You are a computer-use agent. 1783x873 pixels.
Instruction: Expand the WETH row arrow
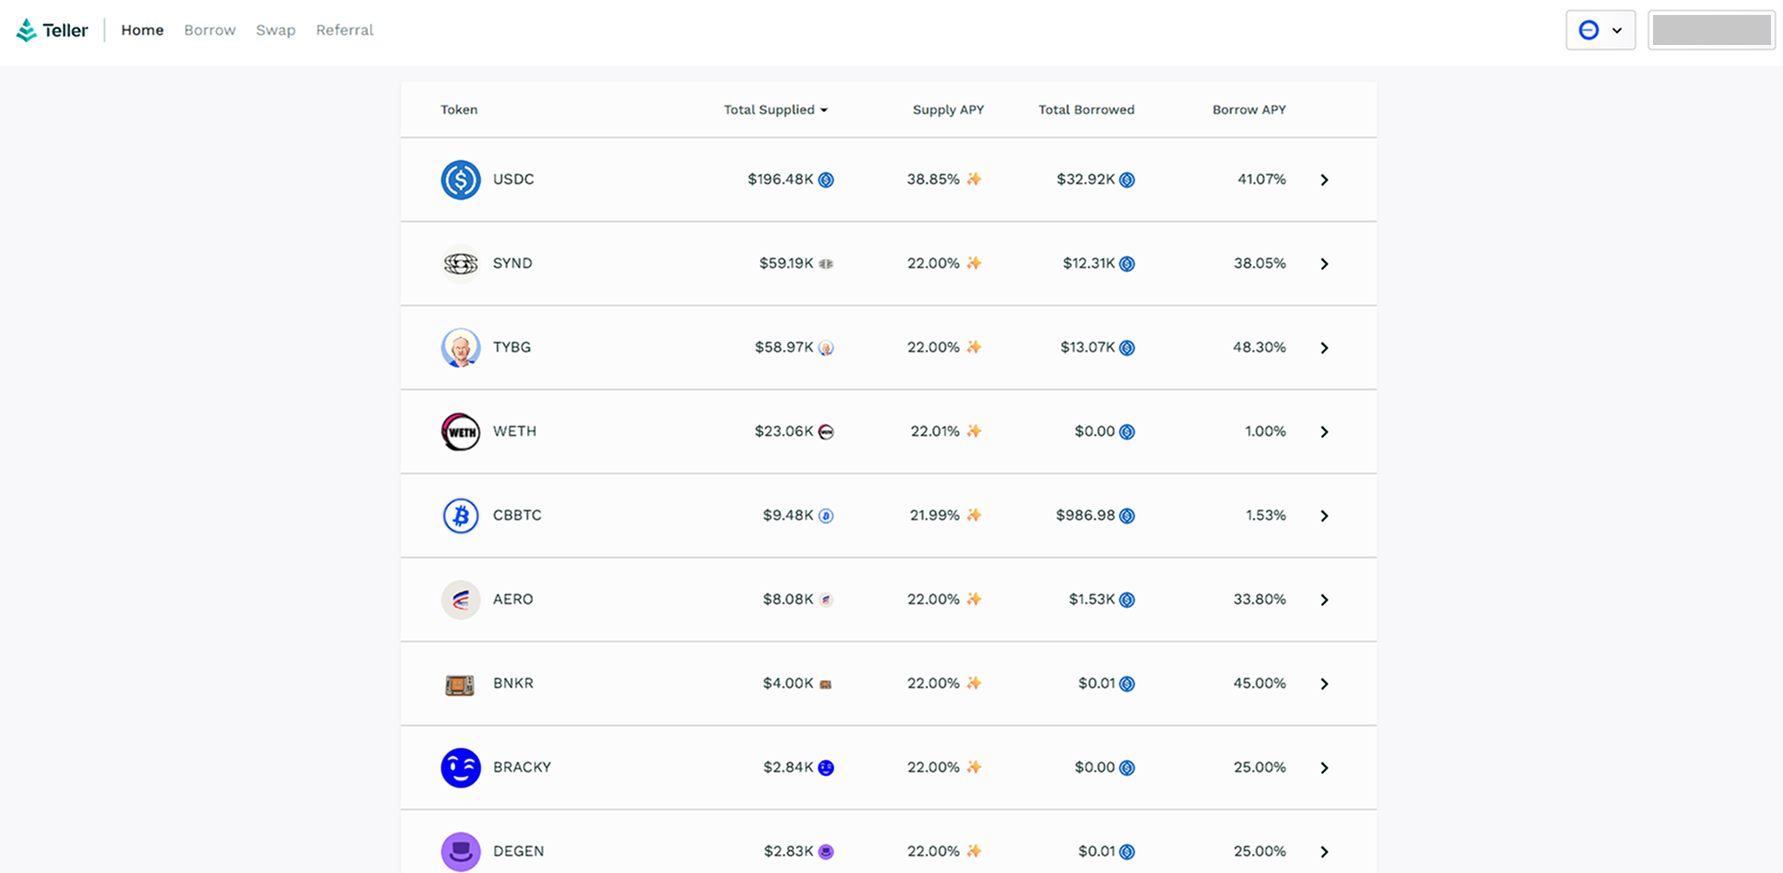(1324, 432)
